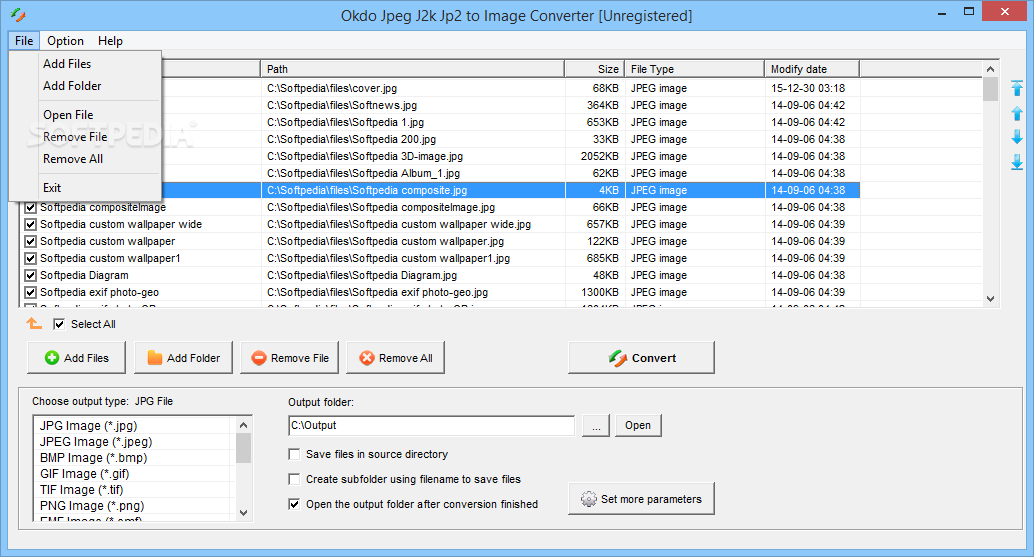Start conversion with Convert button
This screenshot has width=1034, height=557.
coord(641,358)
